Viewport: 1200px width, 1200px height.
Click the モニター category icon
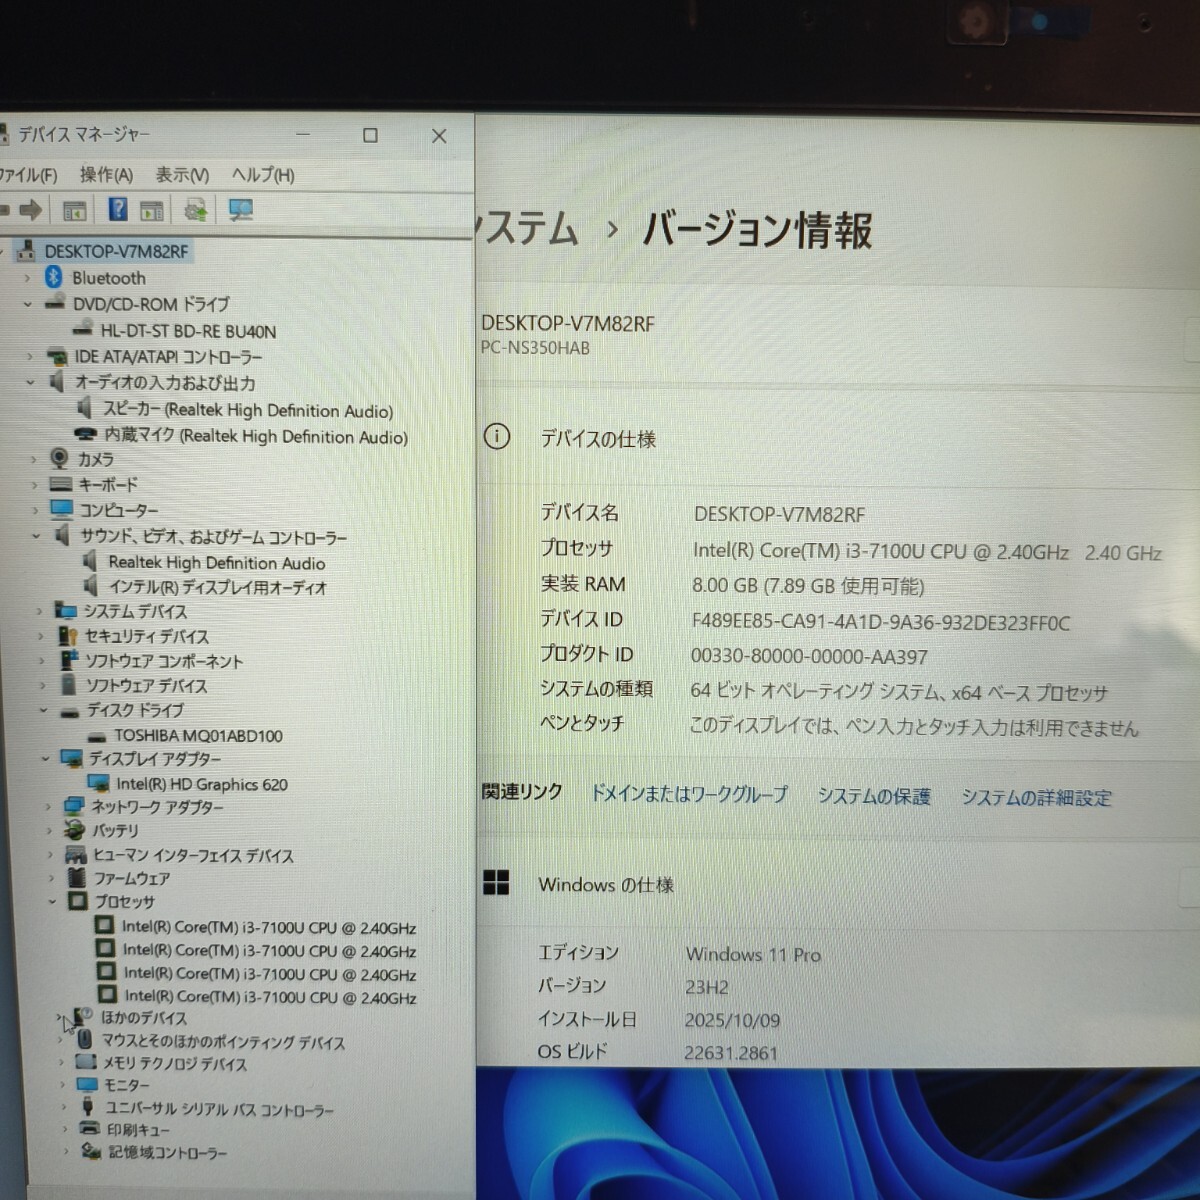87,1085
